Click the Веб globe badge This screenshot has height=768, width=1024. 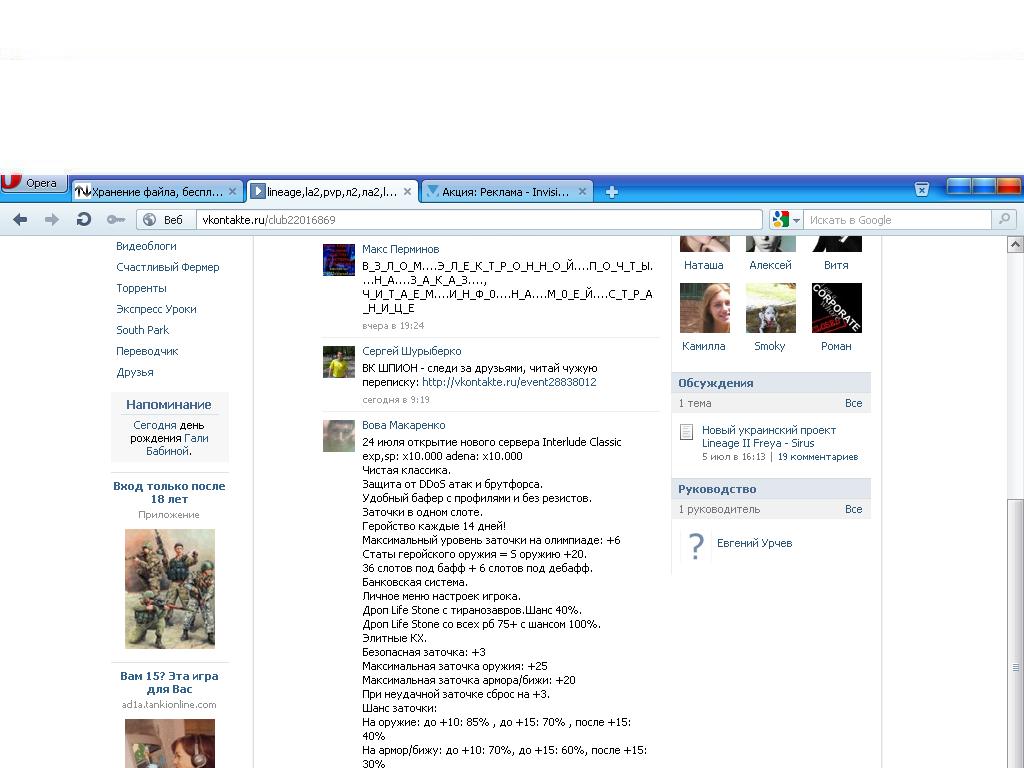coord(165,220)
